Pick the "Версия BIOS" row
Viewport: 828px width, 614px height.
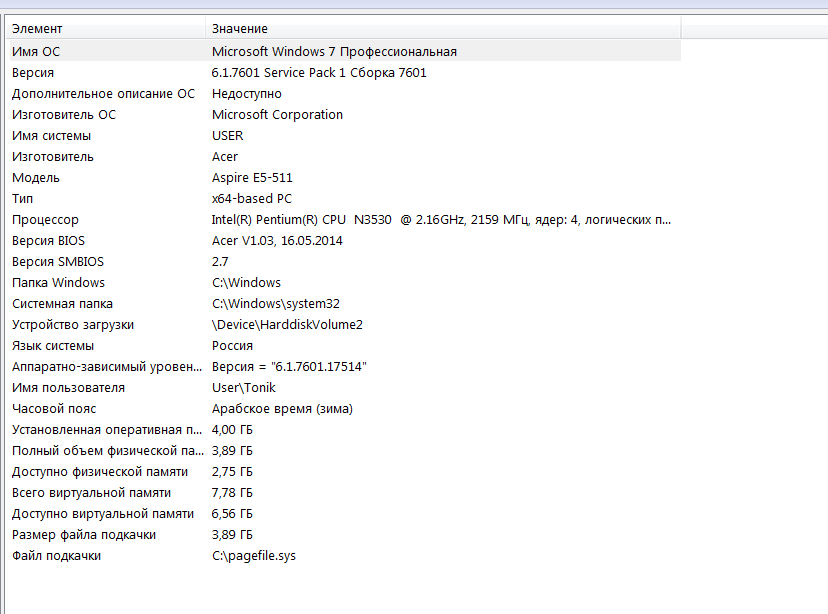coord(48,241)
